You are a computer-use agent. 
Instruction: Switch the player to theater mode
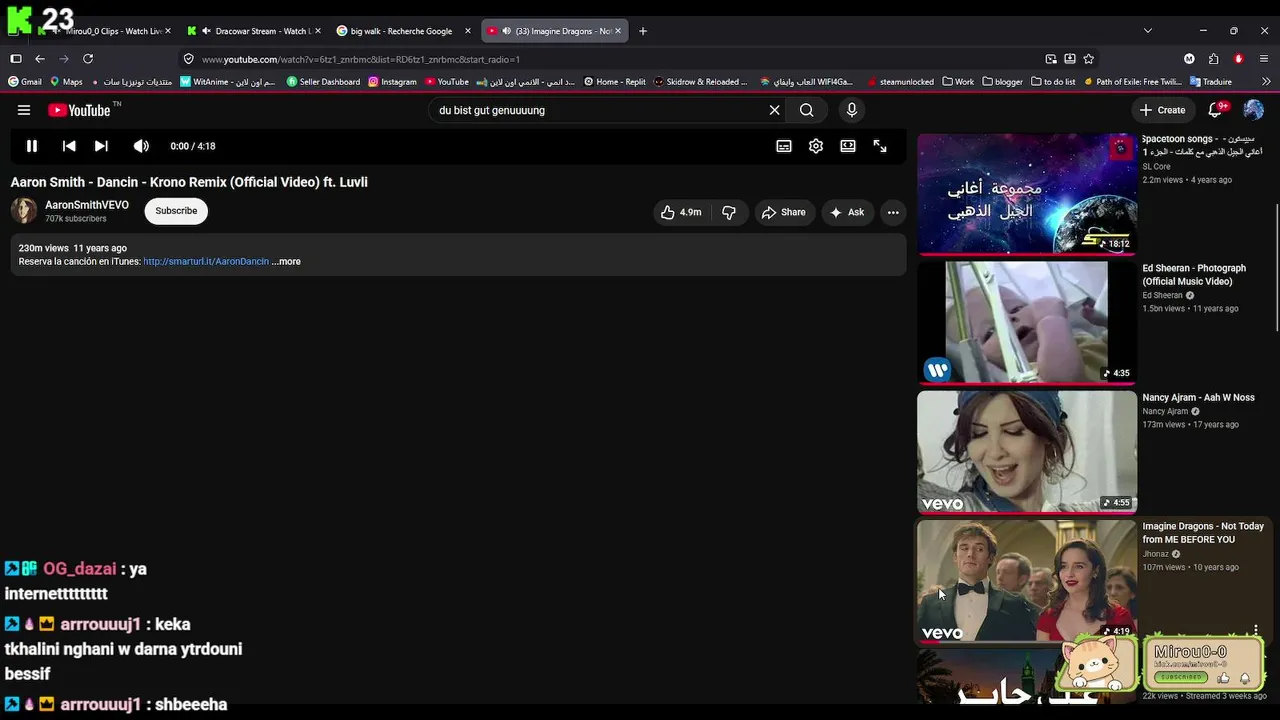click(848, 146)
